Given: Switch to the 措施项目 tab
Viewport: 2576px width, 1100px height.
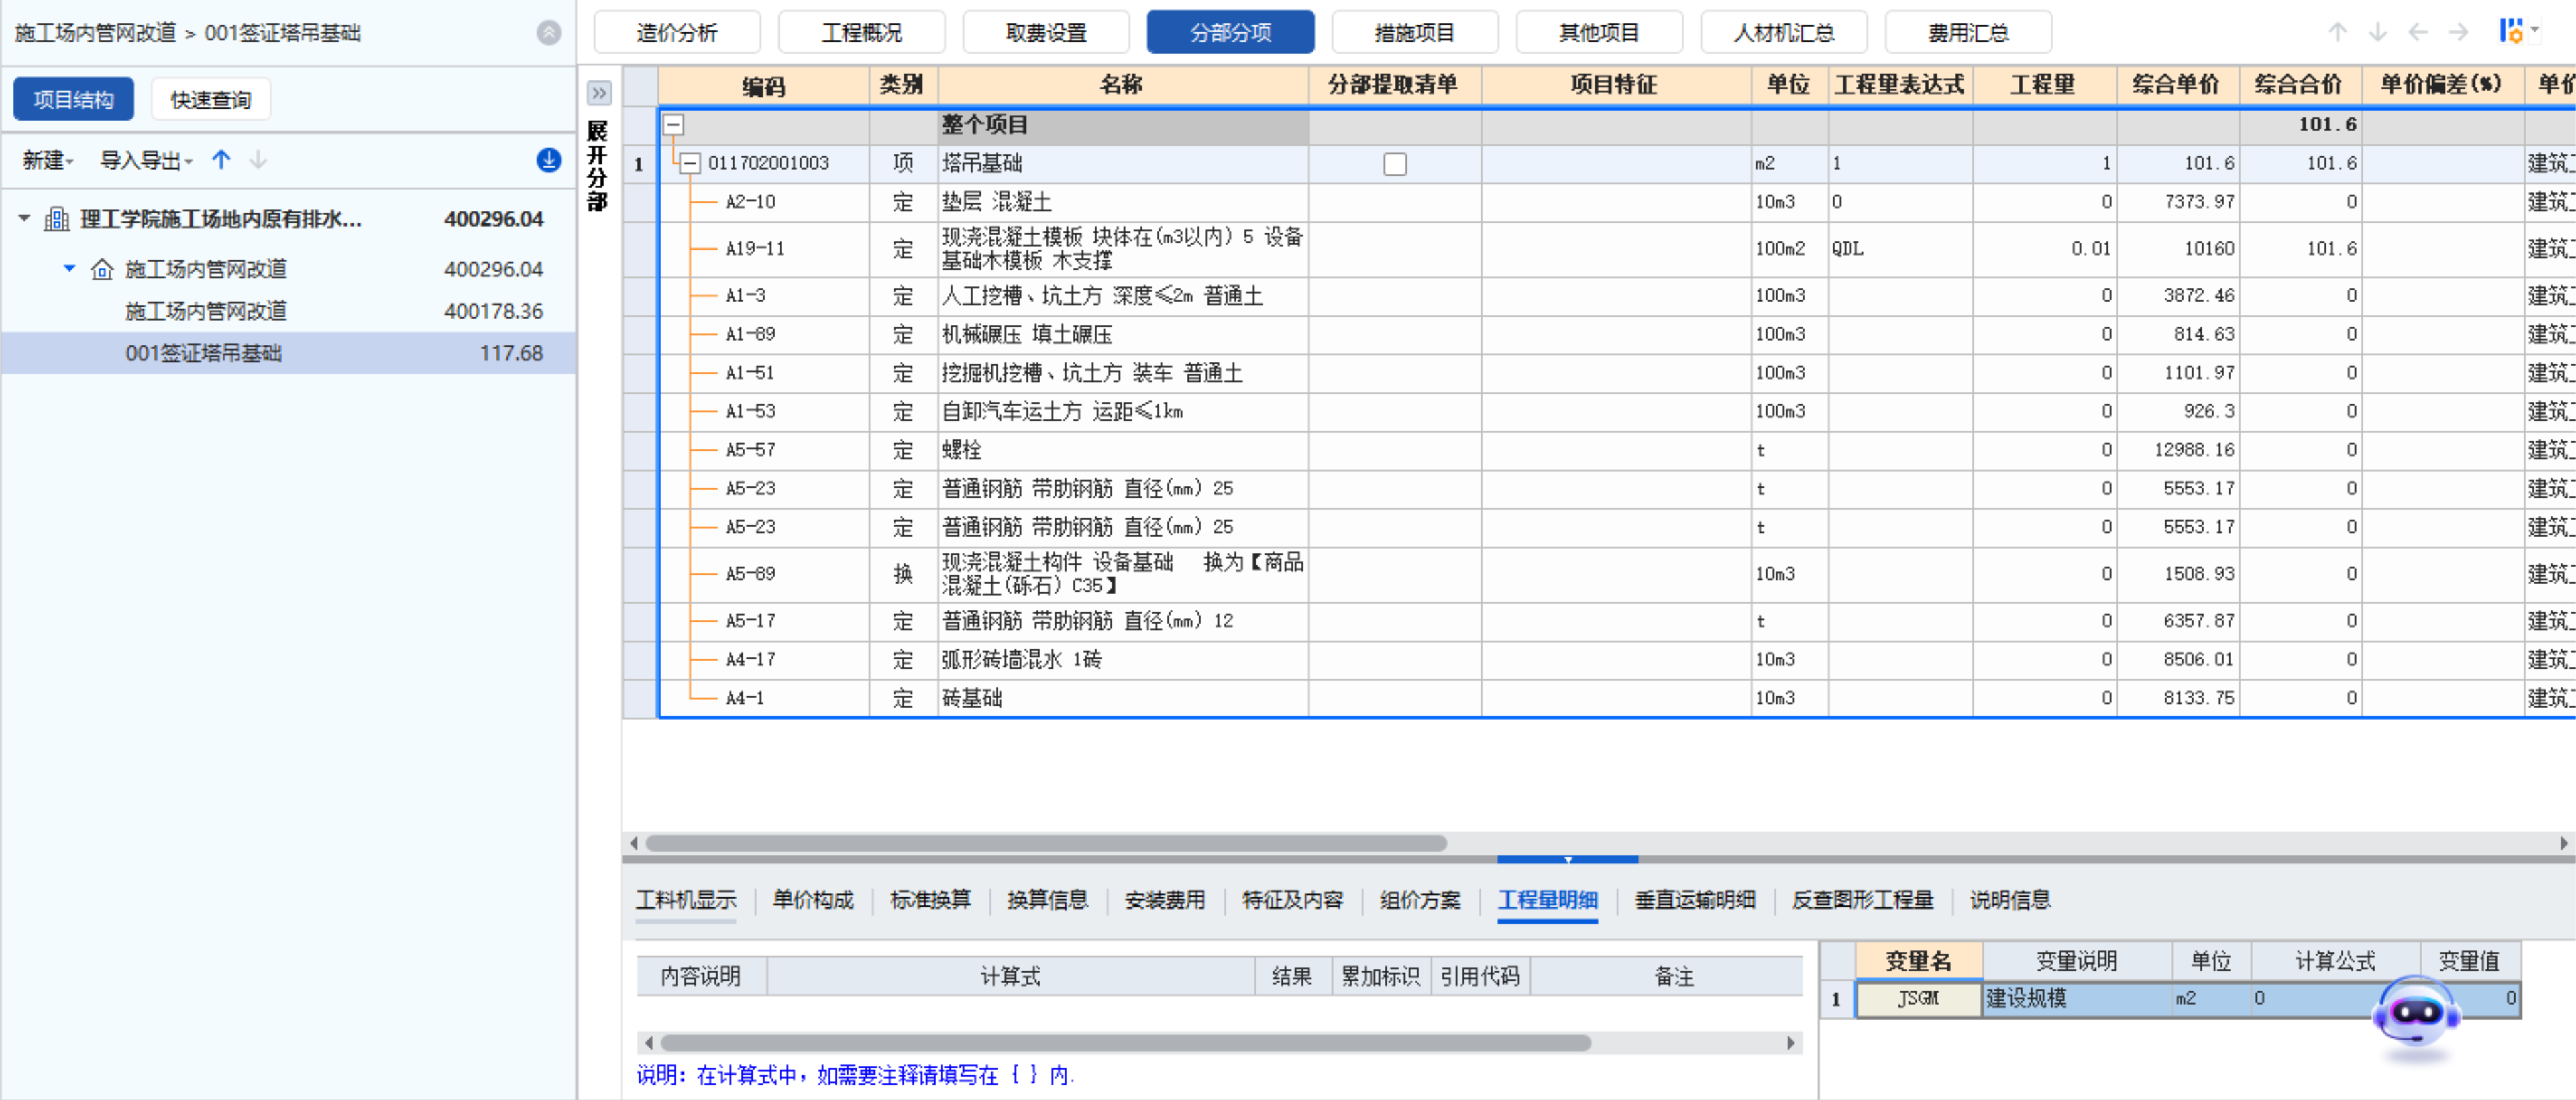Looking at the screenshot, I should point(1414,32).
